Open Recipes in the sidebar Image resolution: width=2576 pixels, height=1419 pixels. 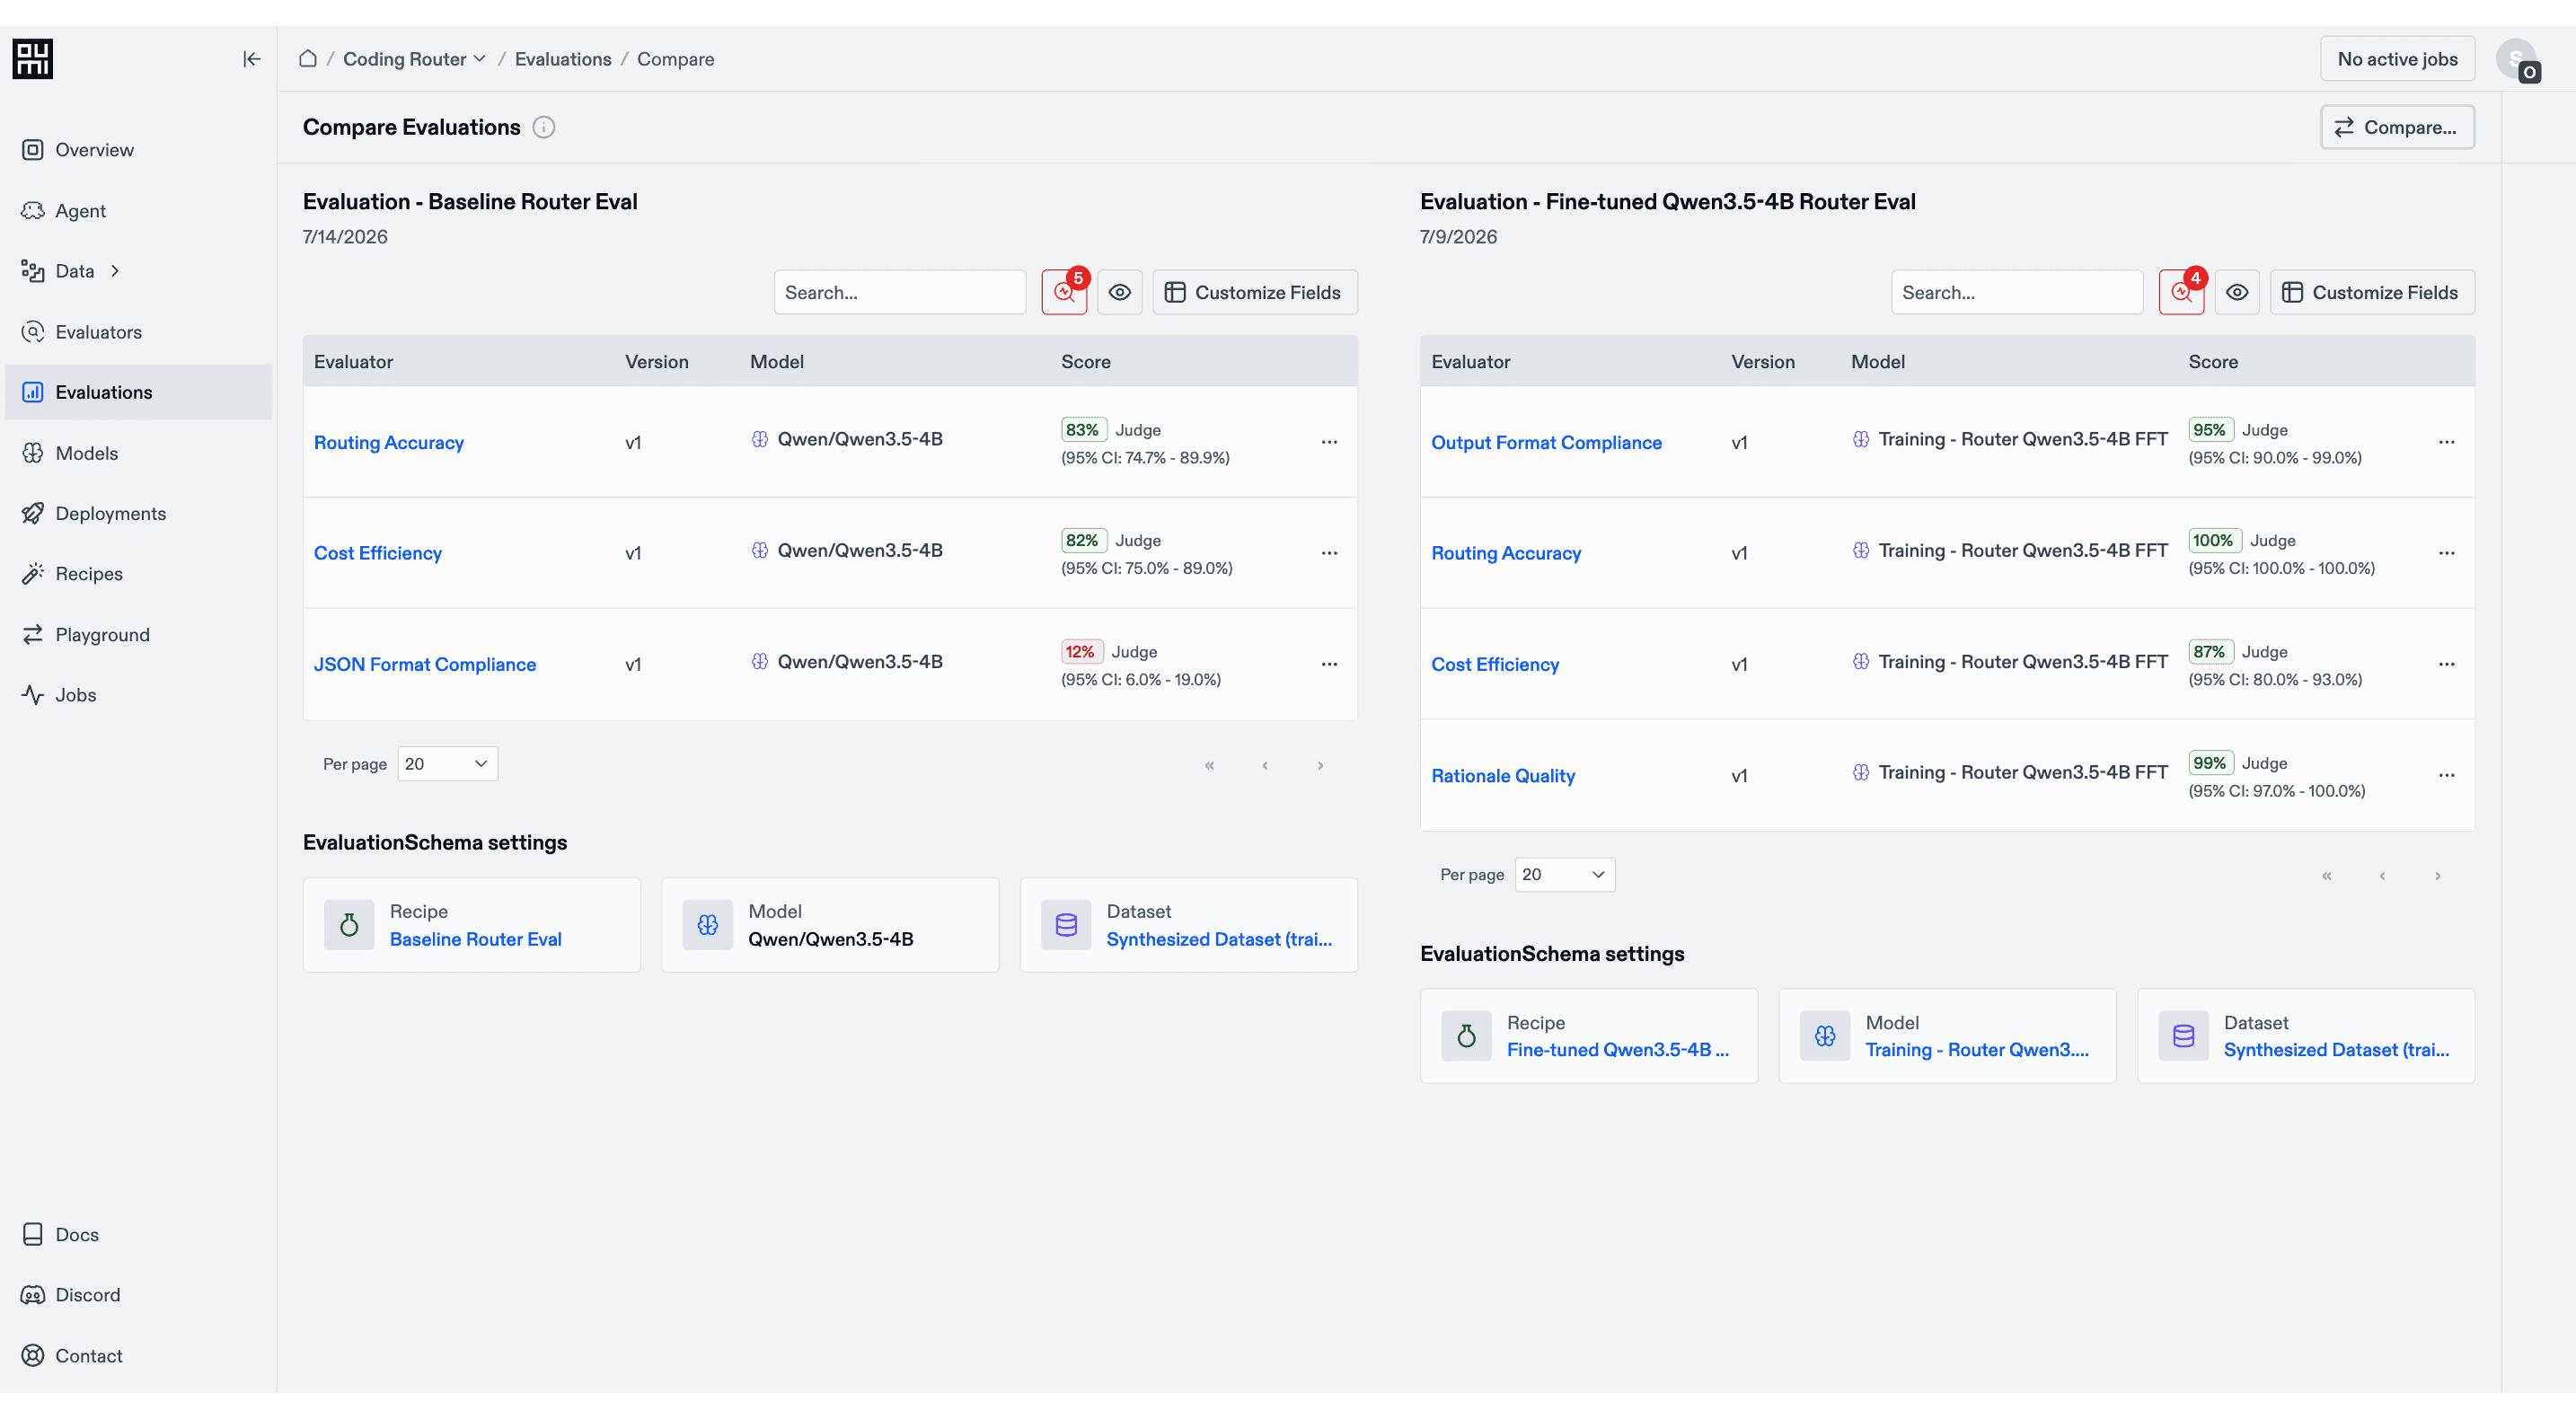139,574
